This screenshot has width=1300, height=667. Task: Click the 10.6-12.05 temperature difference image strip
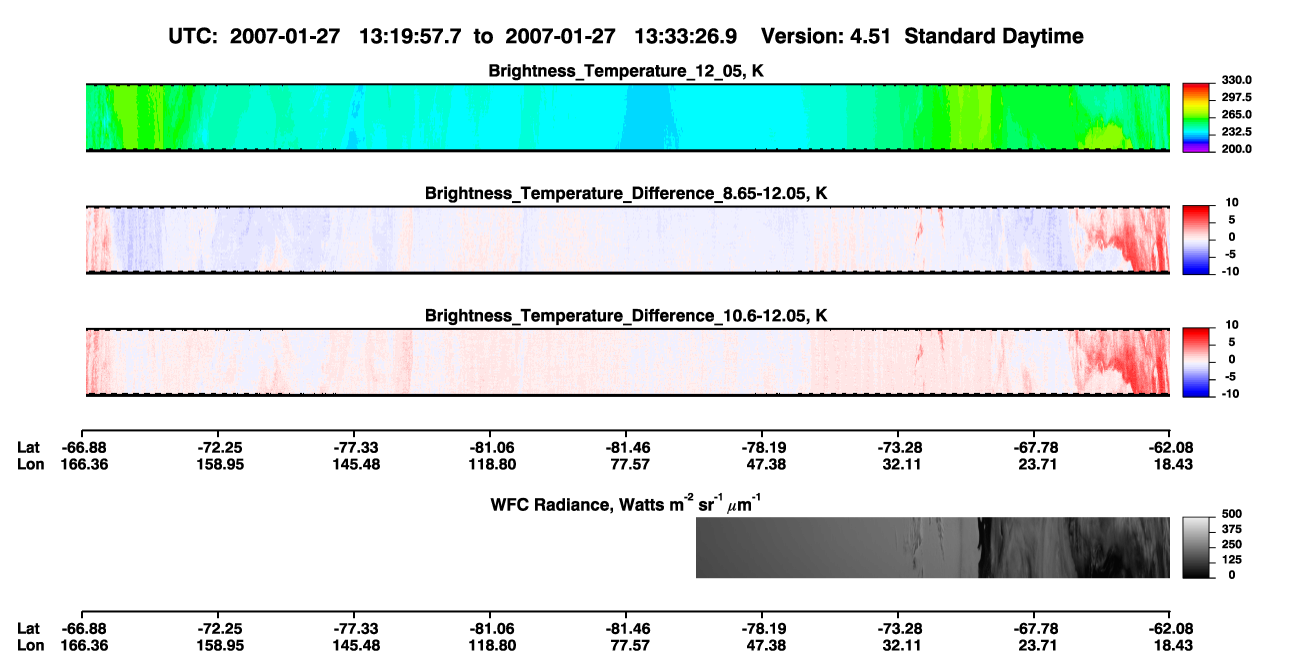click(x=628, y=362)
